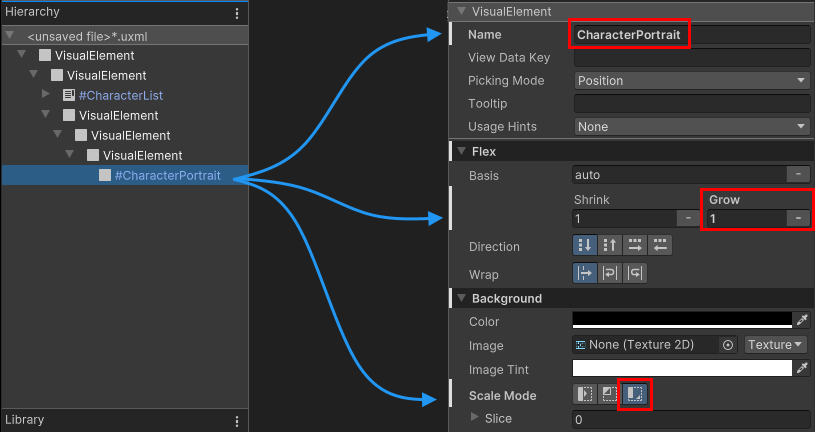815x432 pixels.
Task: Open the Usage Hints dropdown
Action: pos(691,127)
